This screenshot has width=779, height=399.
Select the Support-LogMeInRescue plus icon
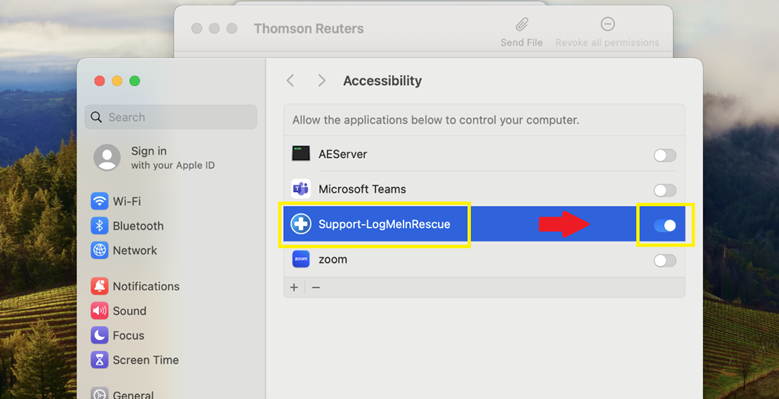[301, 224]
